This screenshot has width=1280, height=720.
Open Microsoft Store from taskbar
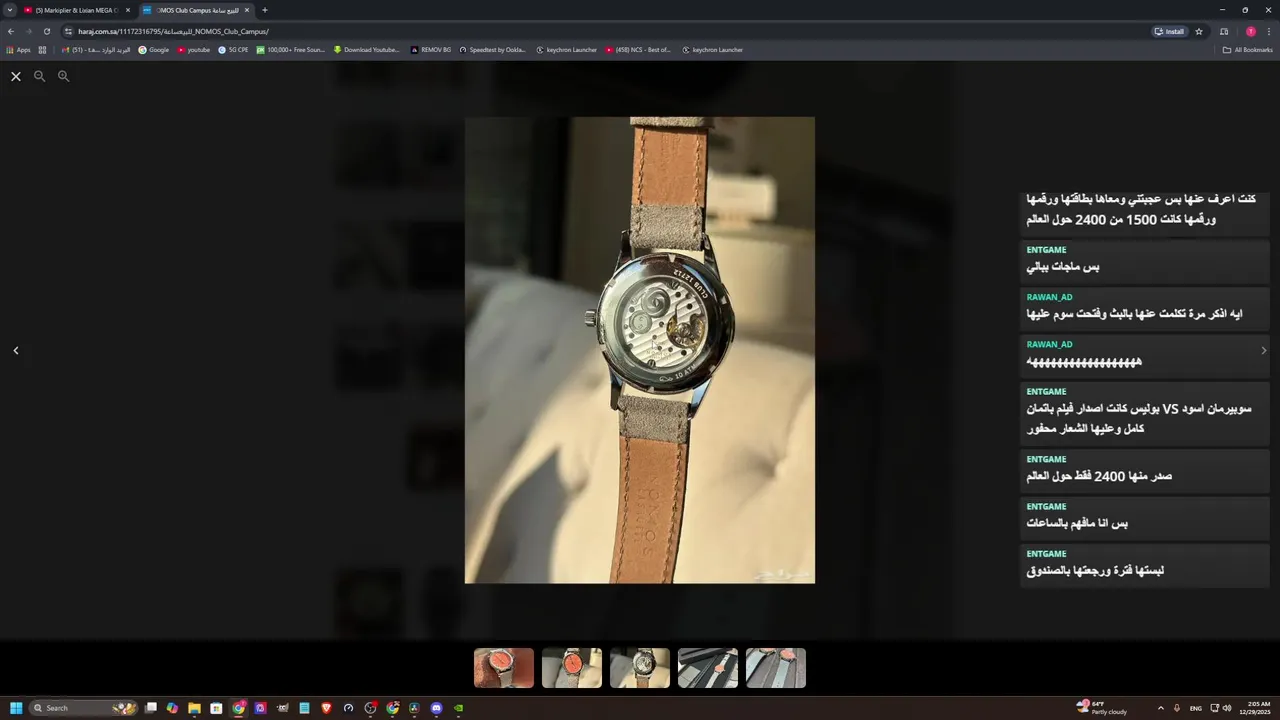pyautogui.click(x=216, y=708)
